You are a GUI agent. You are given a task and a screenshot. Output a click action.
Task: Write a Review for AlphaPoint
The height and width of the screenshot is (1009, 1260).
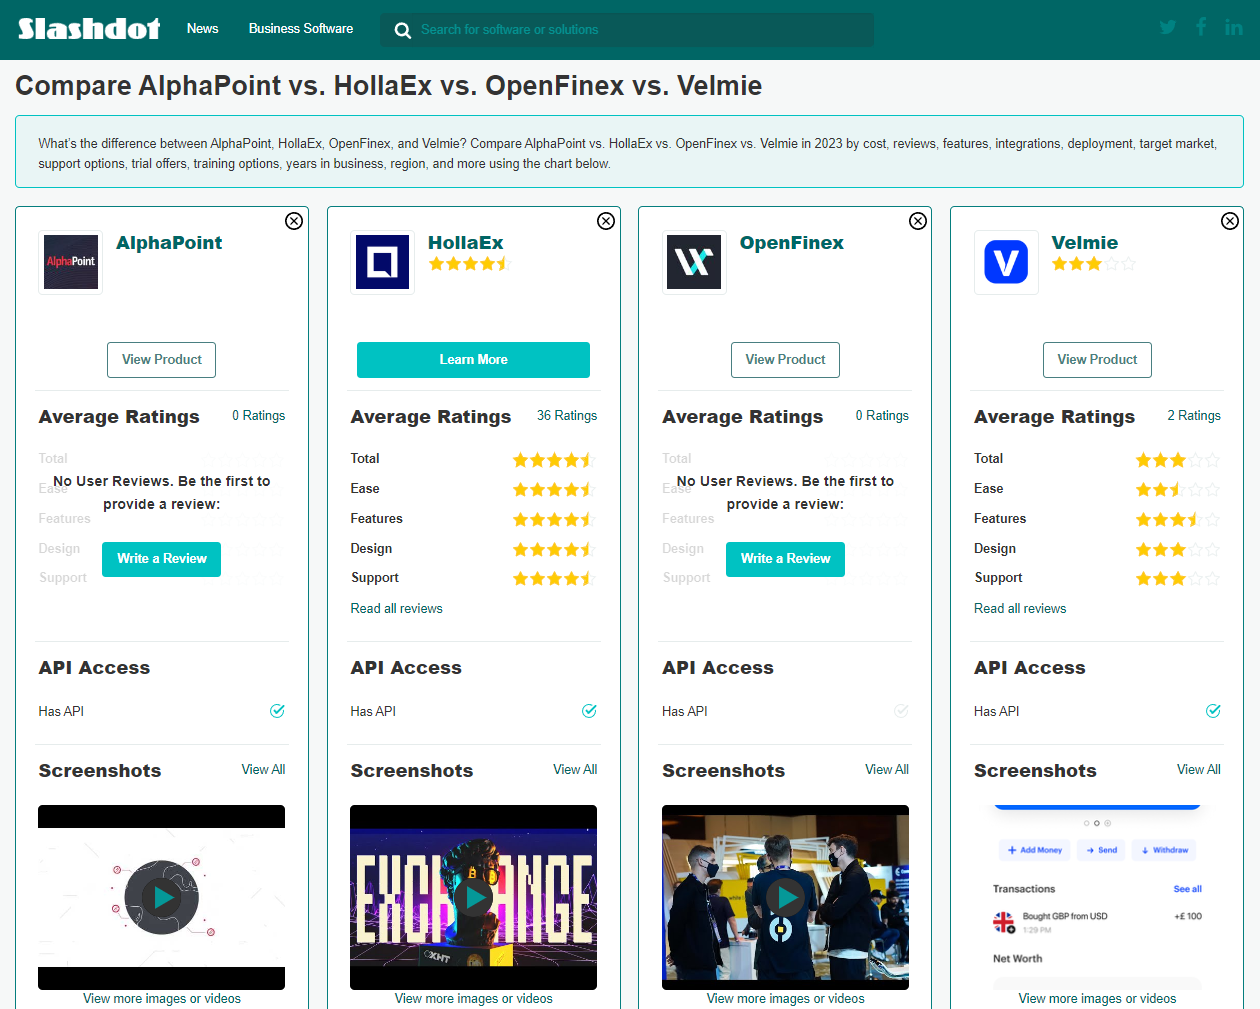161,559
